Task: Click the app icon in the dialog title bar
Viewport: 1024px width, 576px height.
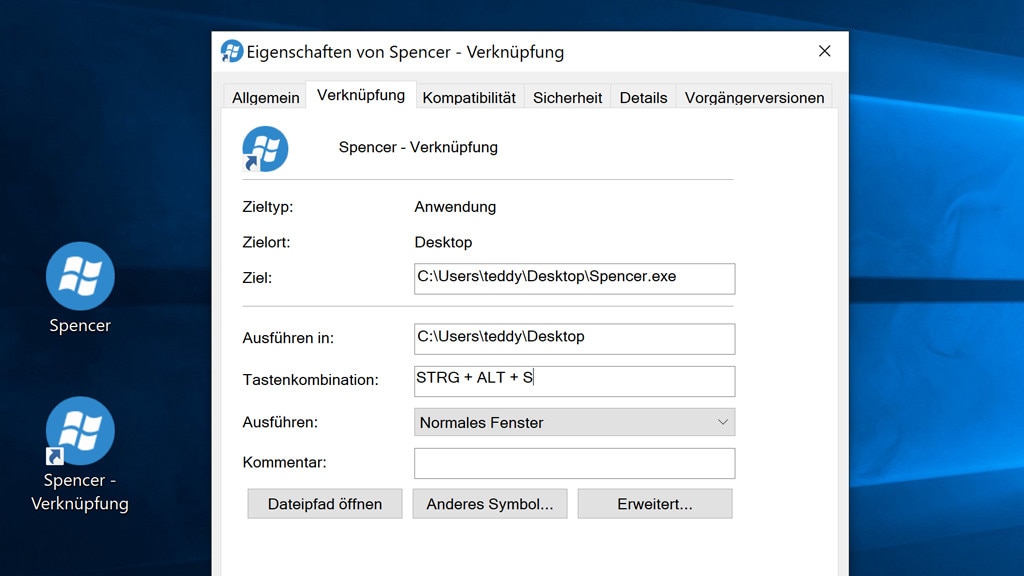Action: 231,51
